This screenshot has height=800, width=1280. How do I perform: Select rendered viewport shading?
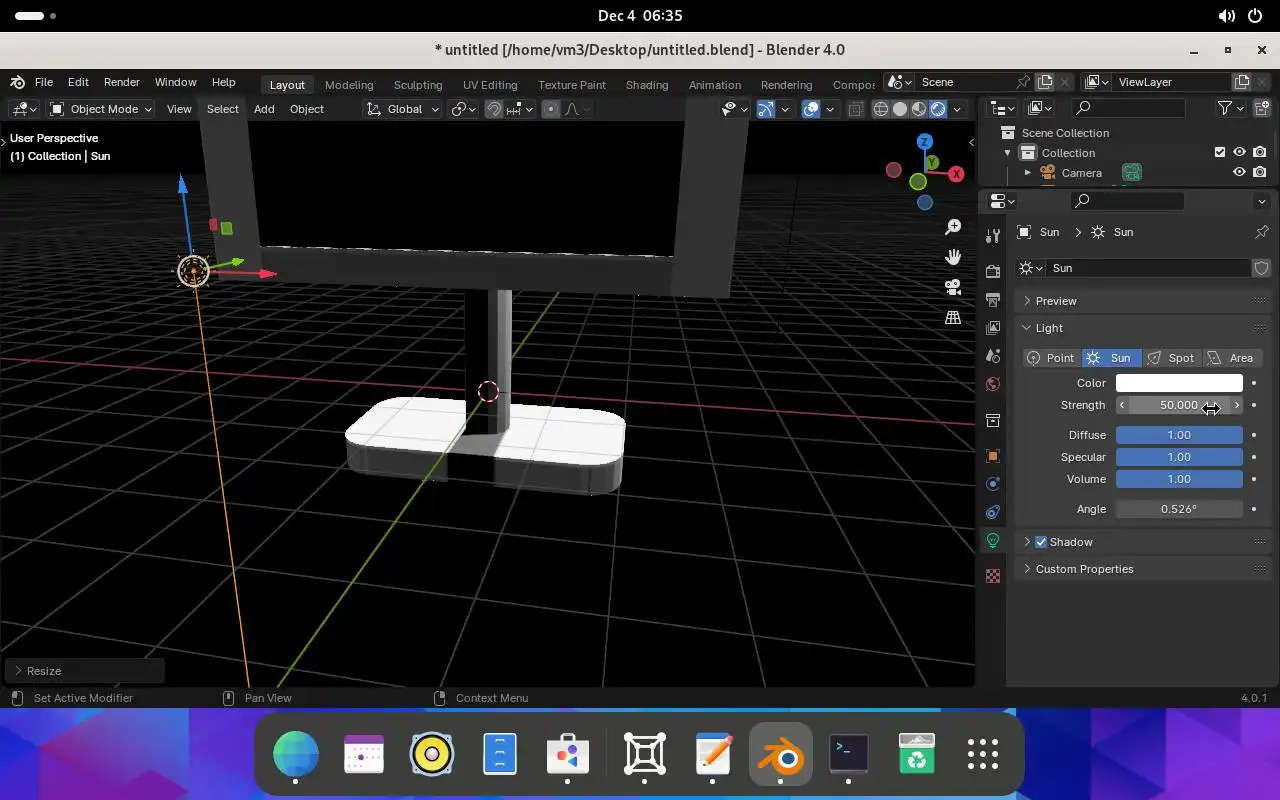[x=938, y=109]
